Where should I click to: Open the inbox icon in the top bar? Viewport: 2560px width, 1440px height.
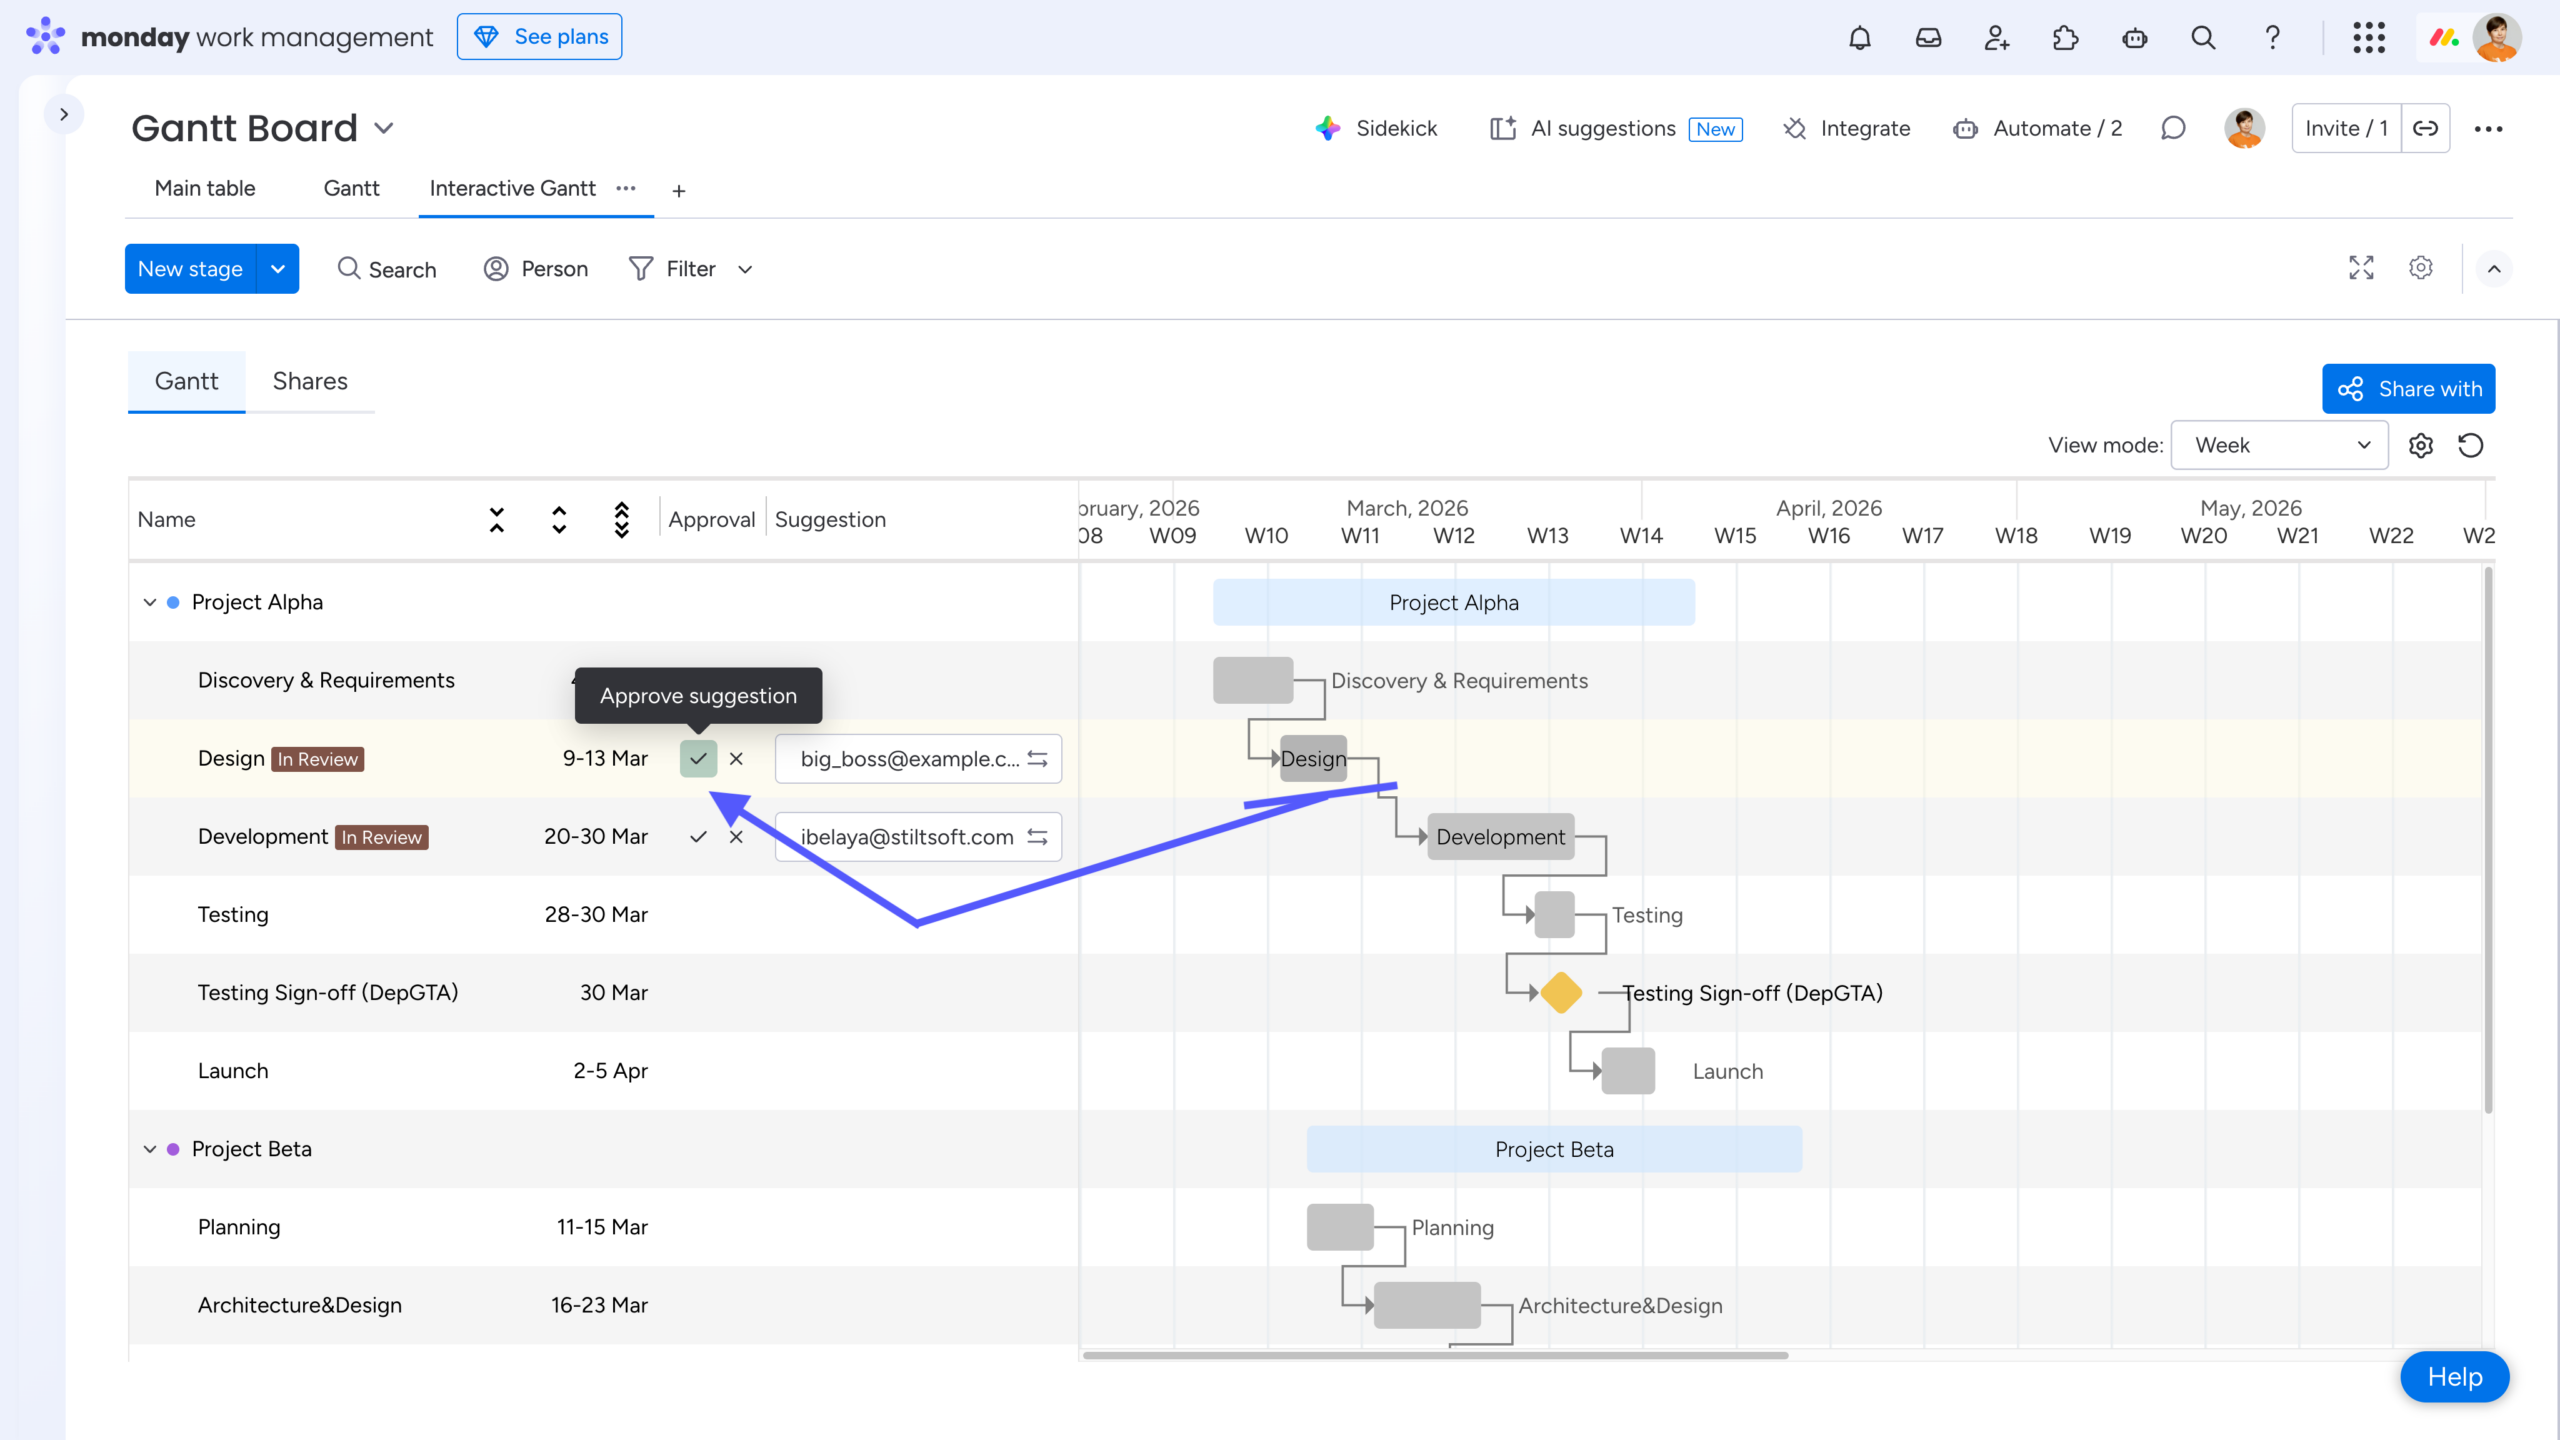(1928, 37)
